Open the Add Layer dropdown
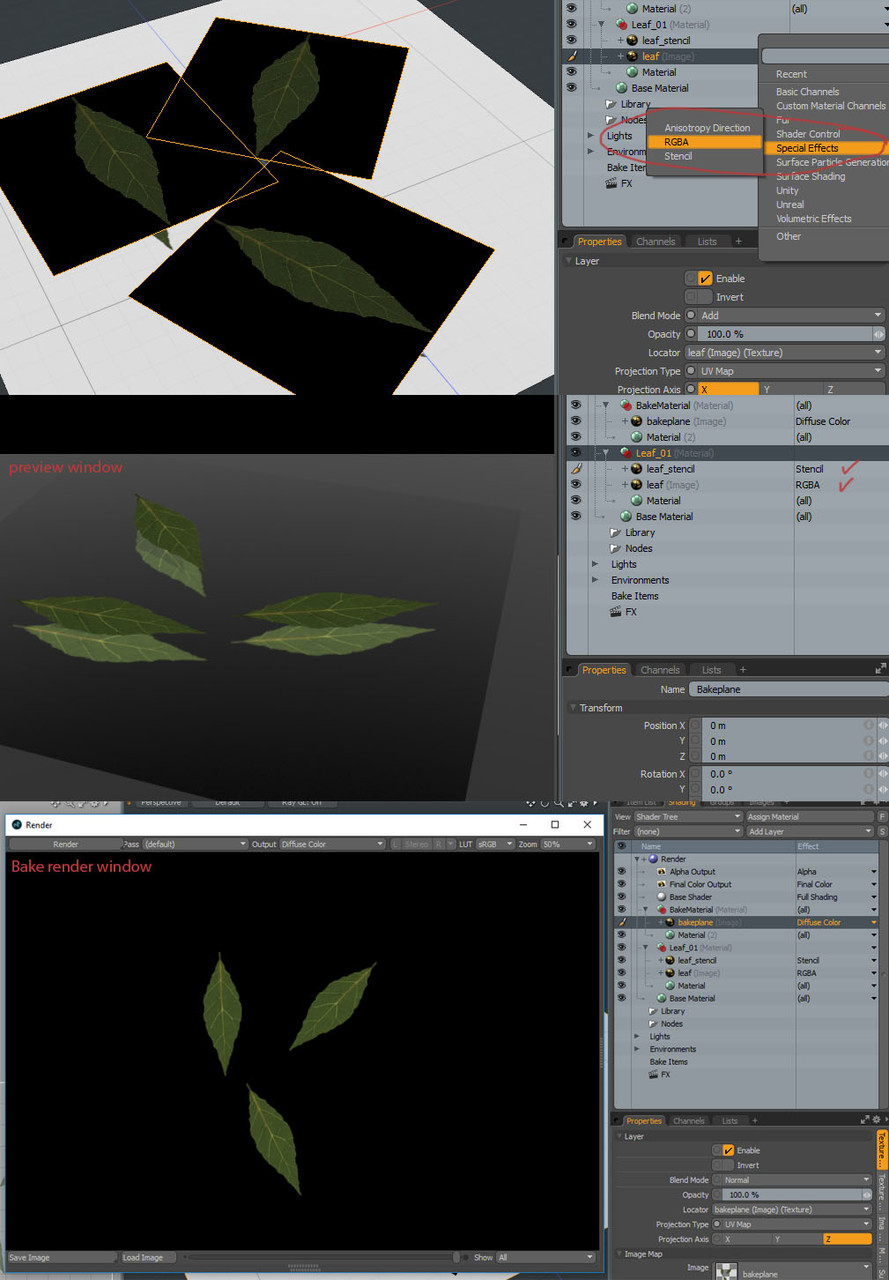889x1280 pixels. (810, 831)
